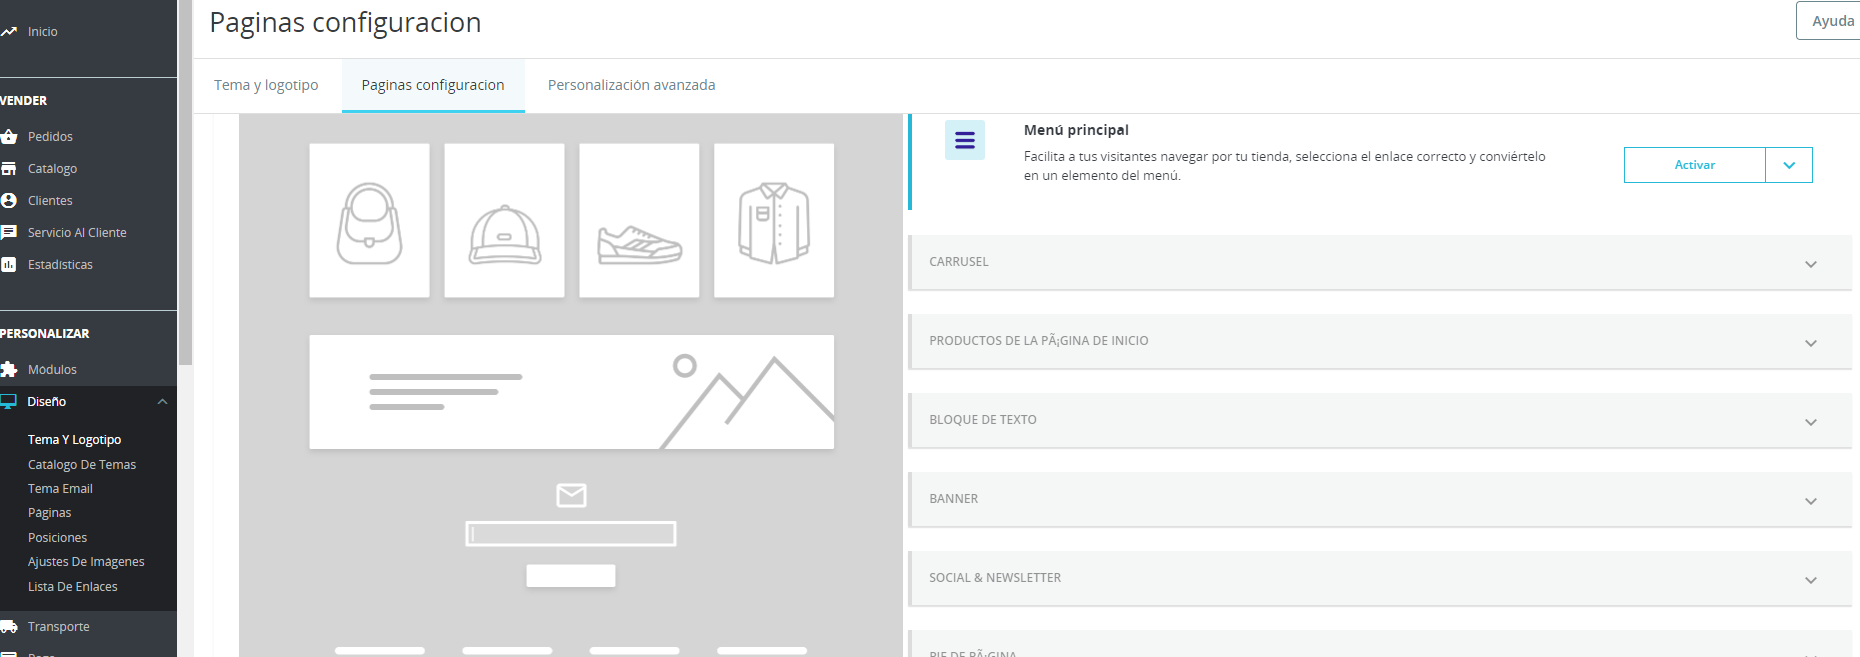Open the Activar button dropdown arrow
1860x657 pixels.
pos(1789,165)
